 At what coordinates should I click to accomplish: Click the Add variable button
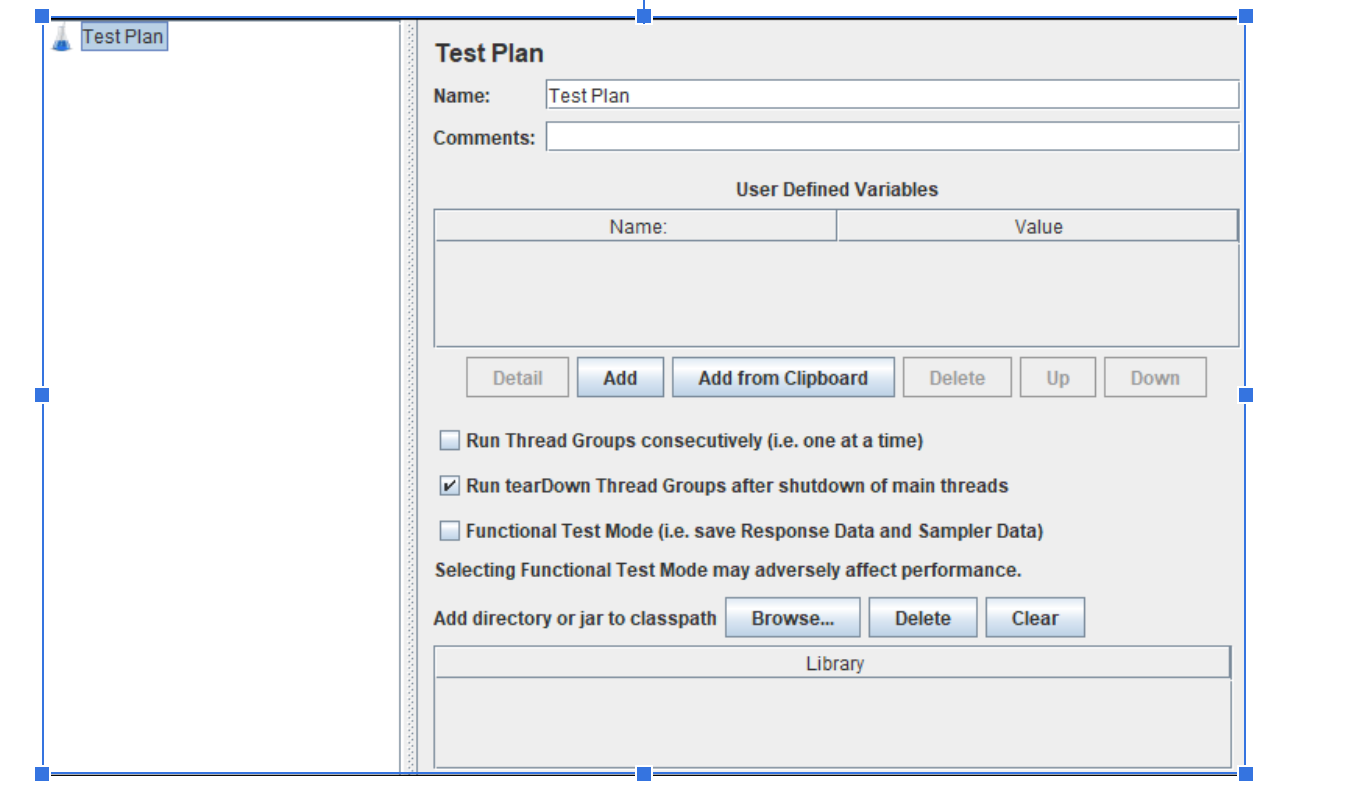click(620, 378)
